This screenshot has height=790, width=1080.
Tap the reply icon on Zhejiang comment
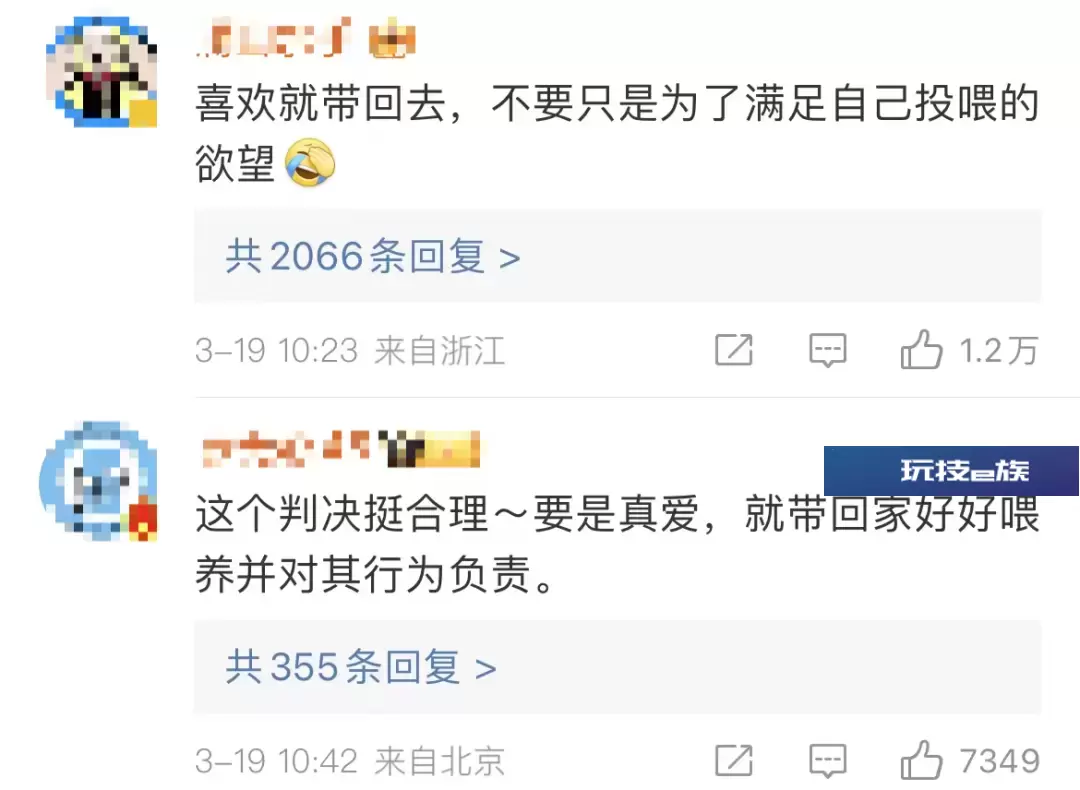(827, 351)
